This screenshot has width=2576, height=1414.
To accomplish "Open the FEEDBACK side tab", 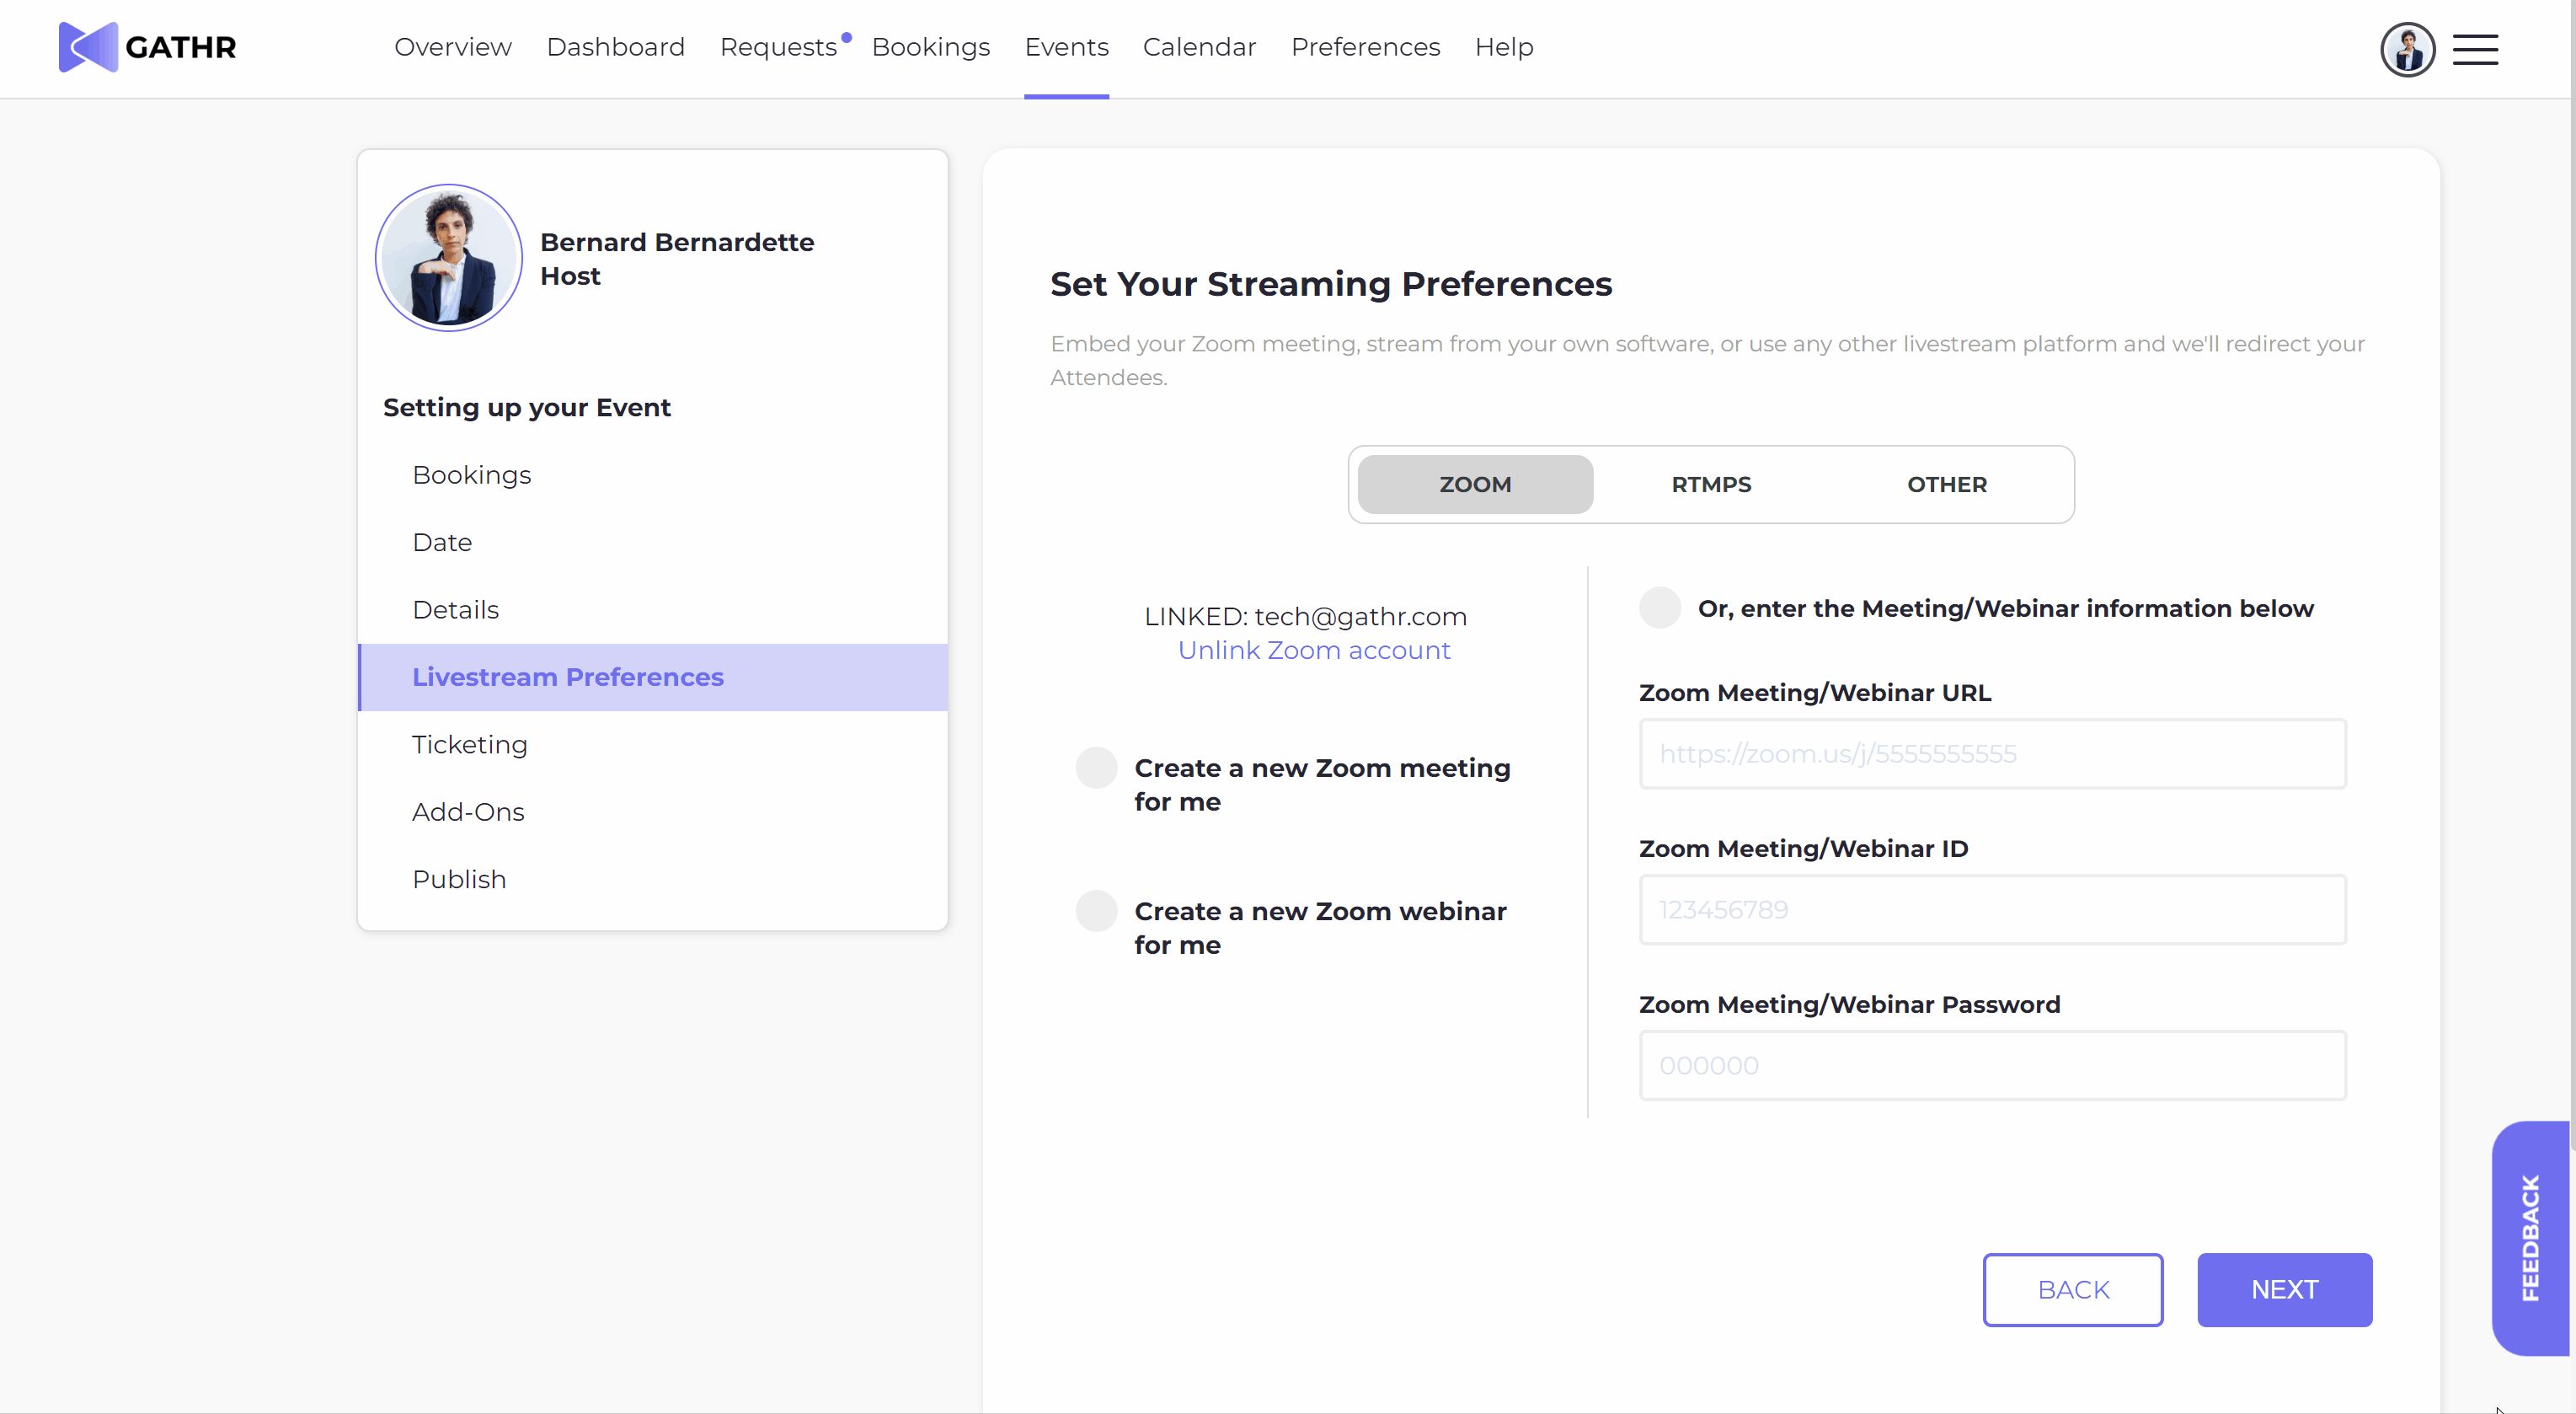I will pos(2530,1238).
